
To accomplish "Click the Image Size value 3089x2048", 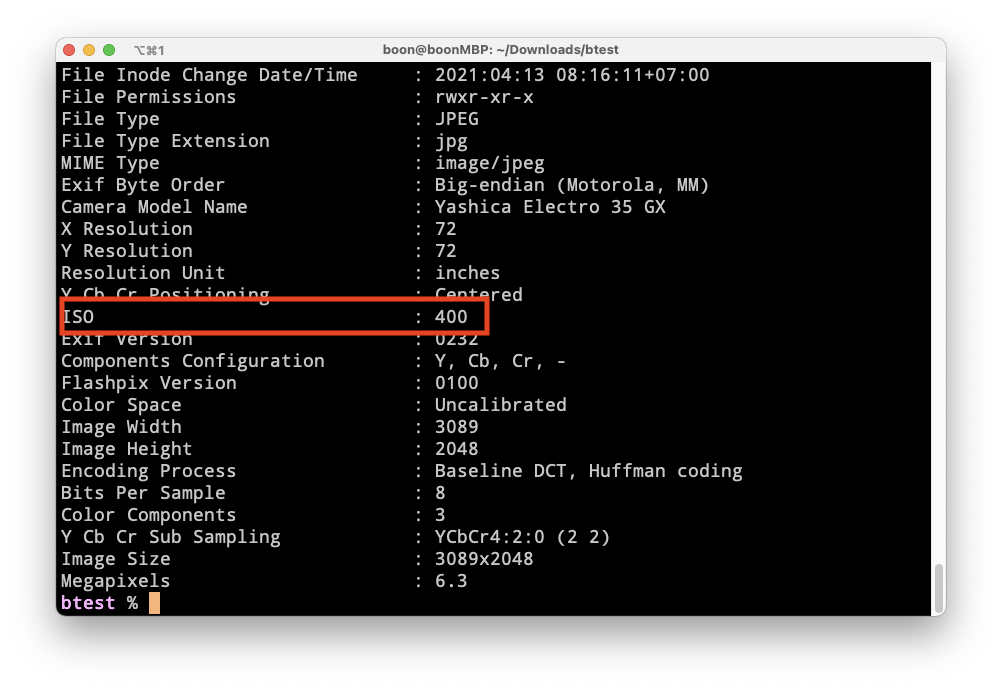I will click(484, 559).
